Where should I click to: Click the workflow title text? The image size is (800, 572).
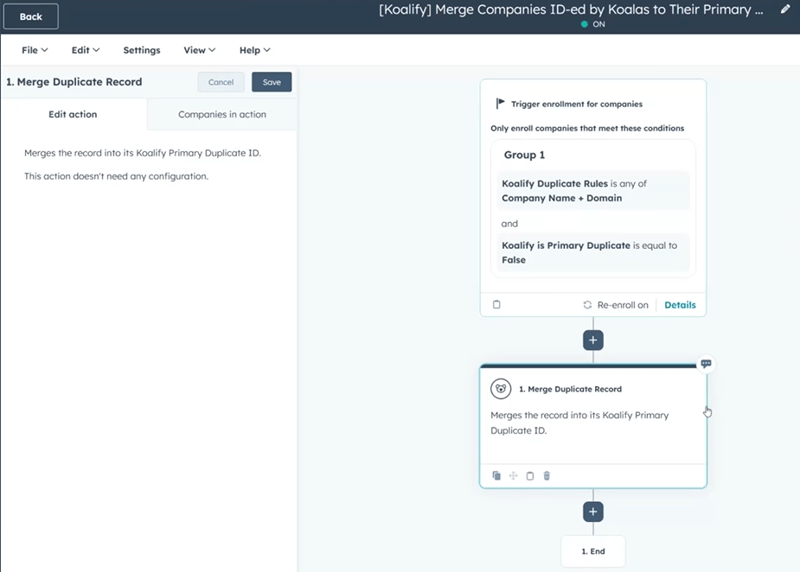pos(571,10)
